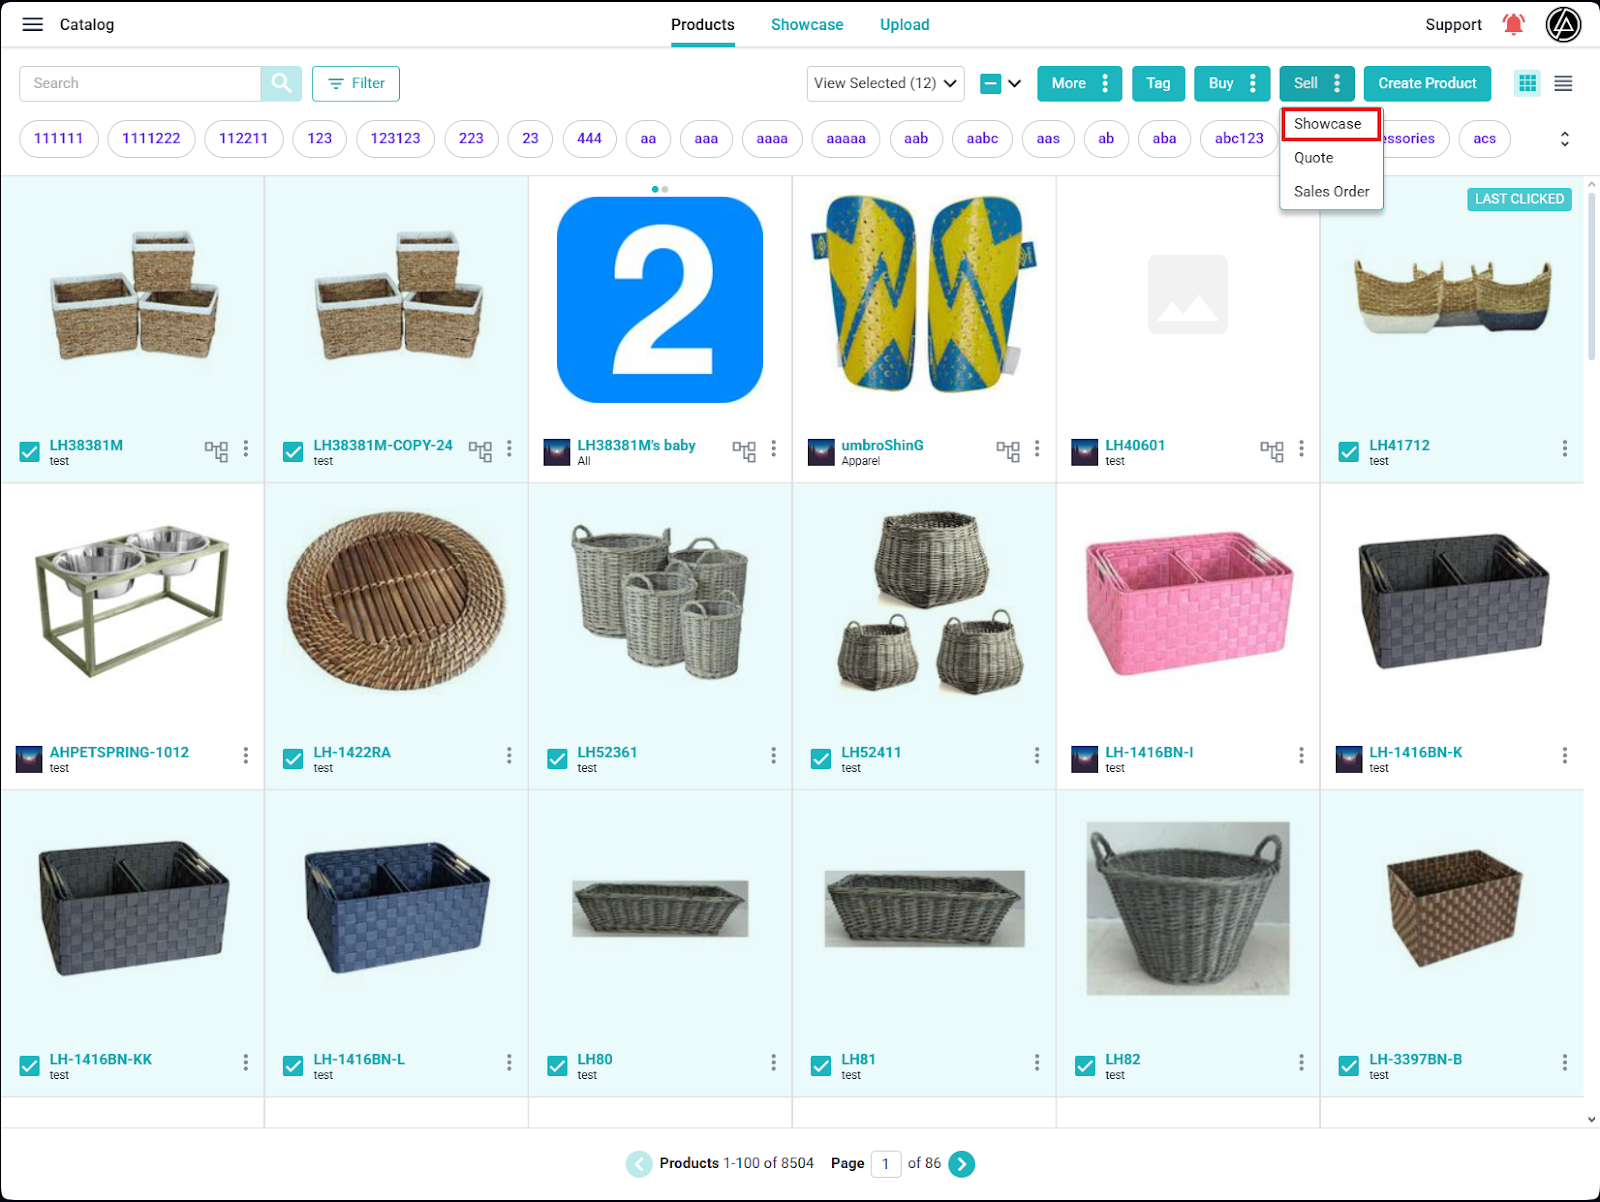Open three-dot menu for LH52361
The image size is (1600, 1202).
(773, 755)
